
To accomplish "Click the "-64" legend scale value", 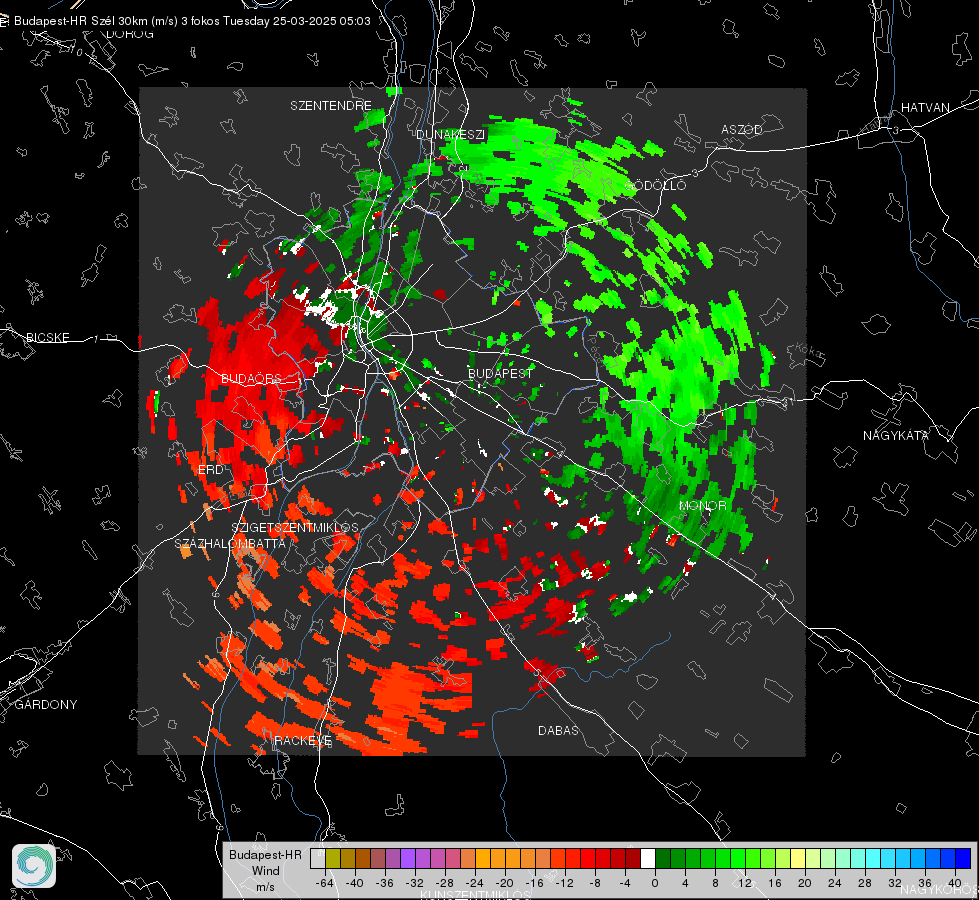I will point(325,883).
